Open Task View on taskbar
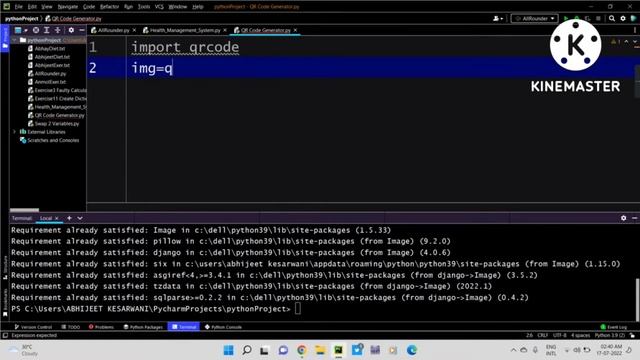The image size is (640, 360). [x=264, y=350]
